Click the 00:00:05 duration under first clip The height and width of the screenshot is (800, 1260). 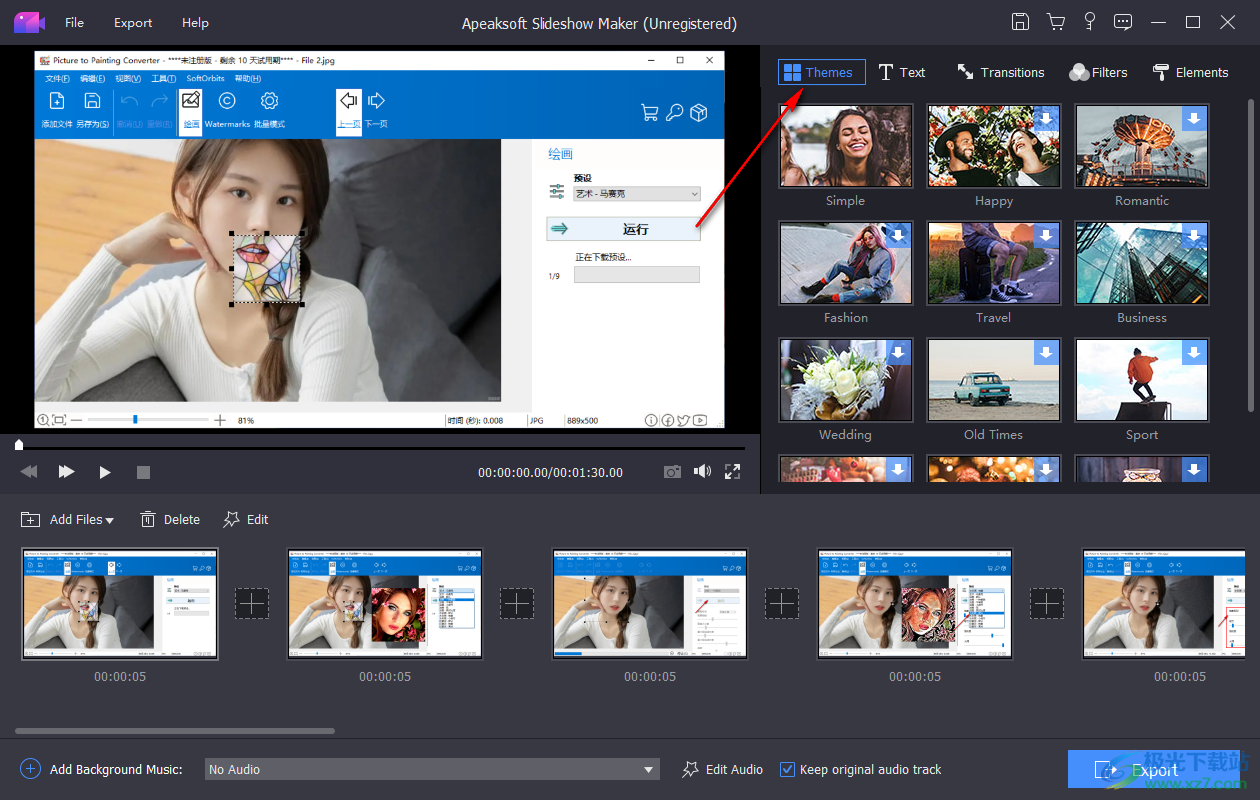120,677
